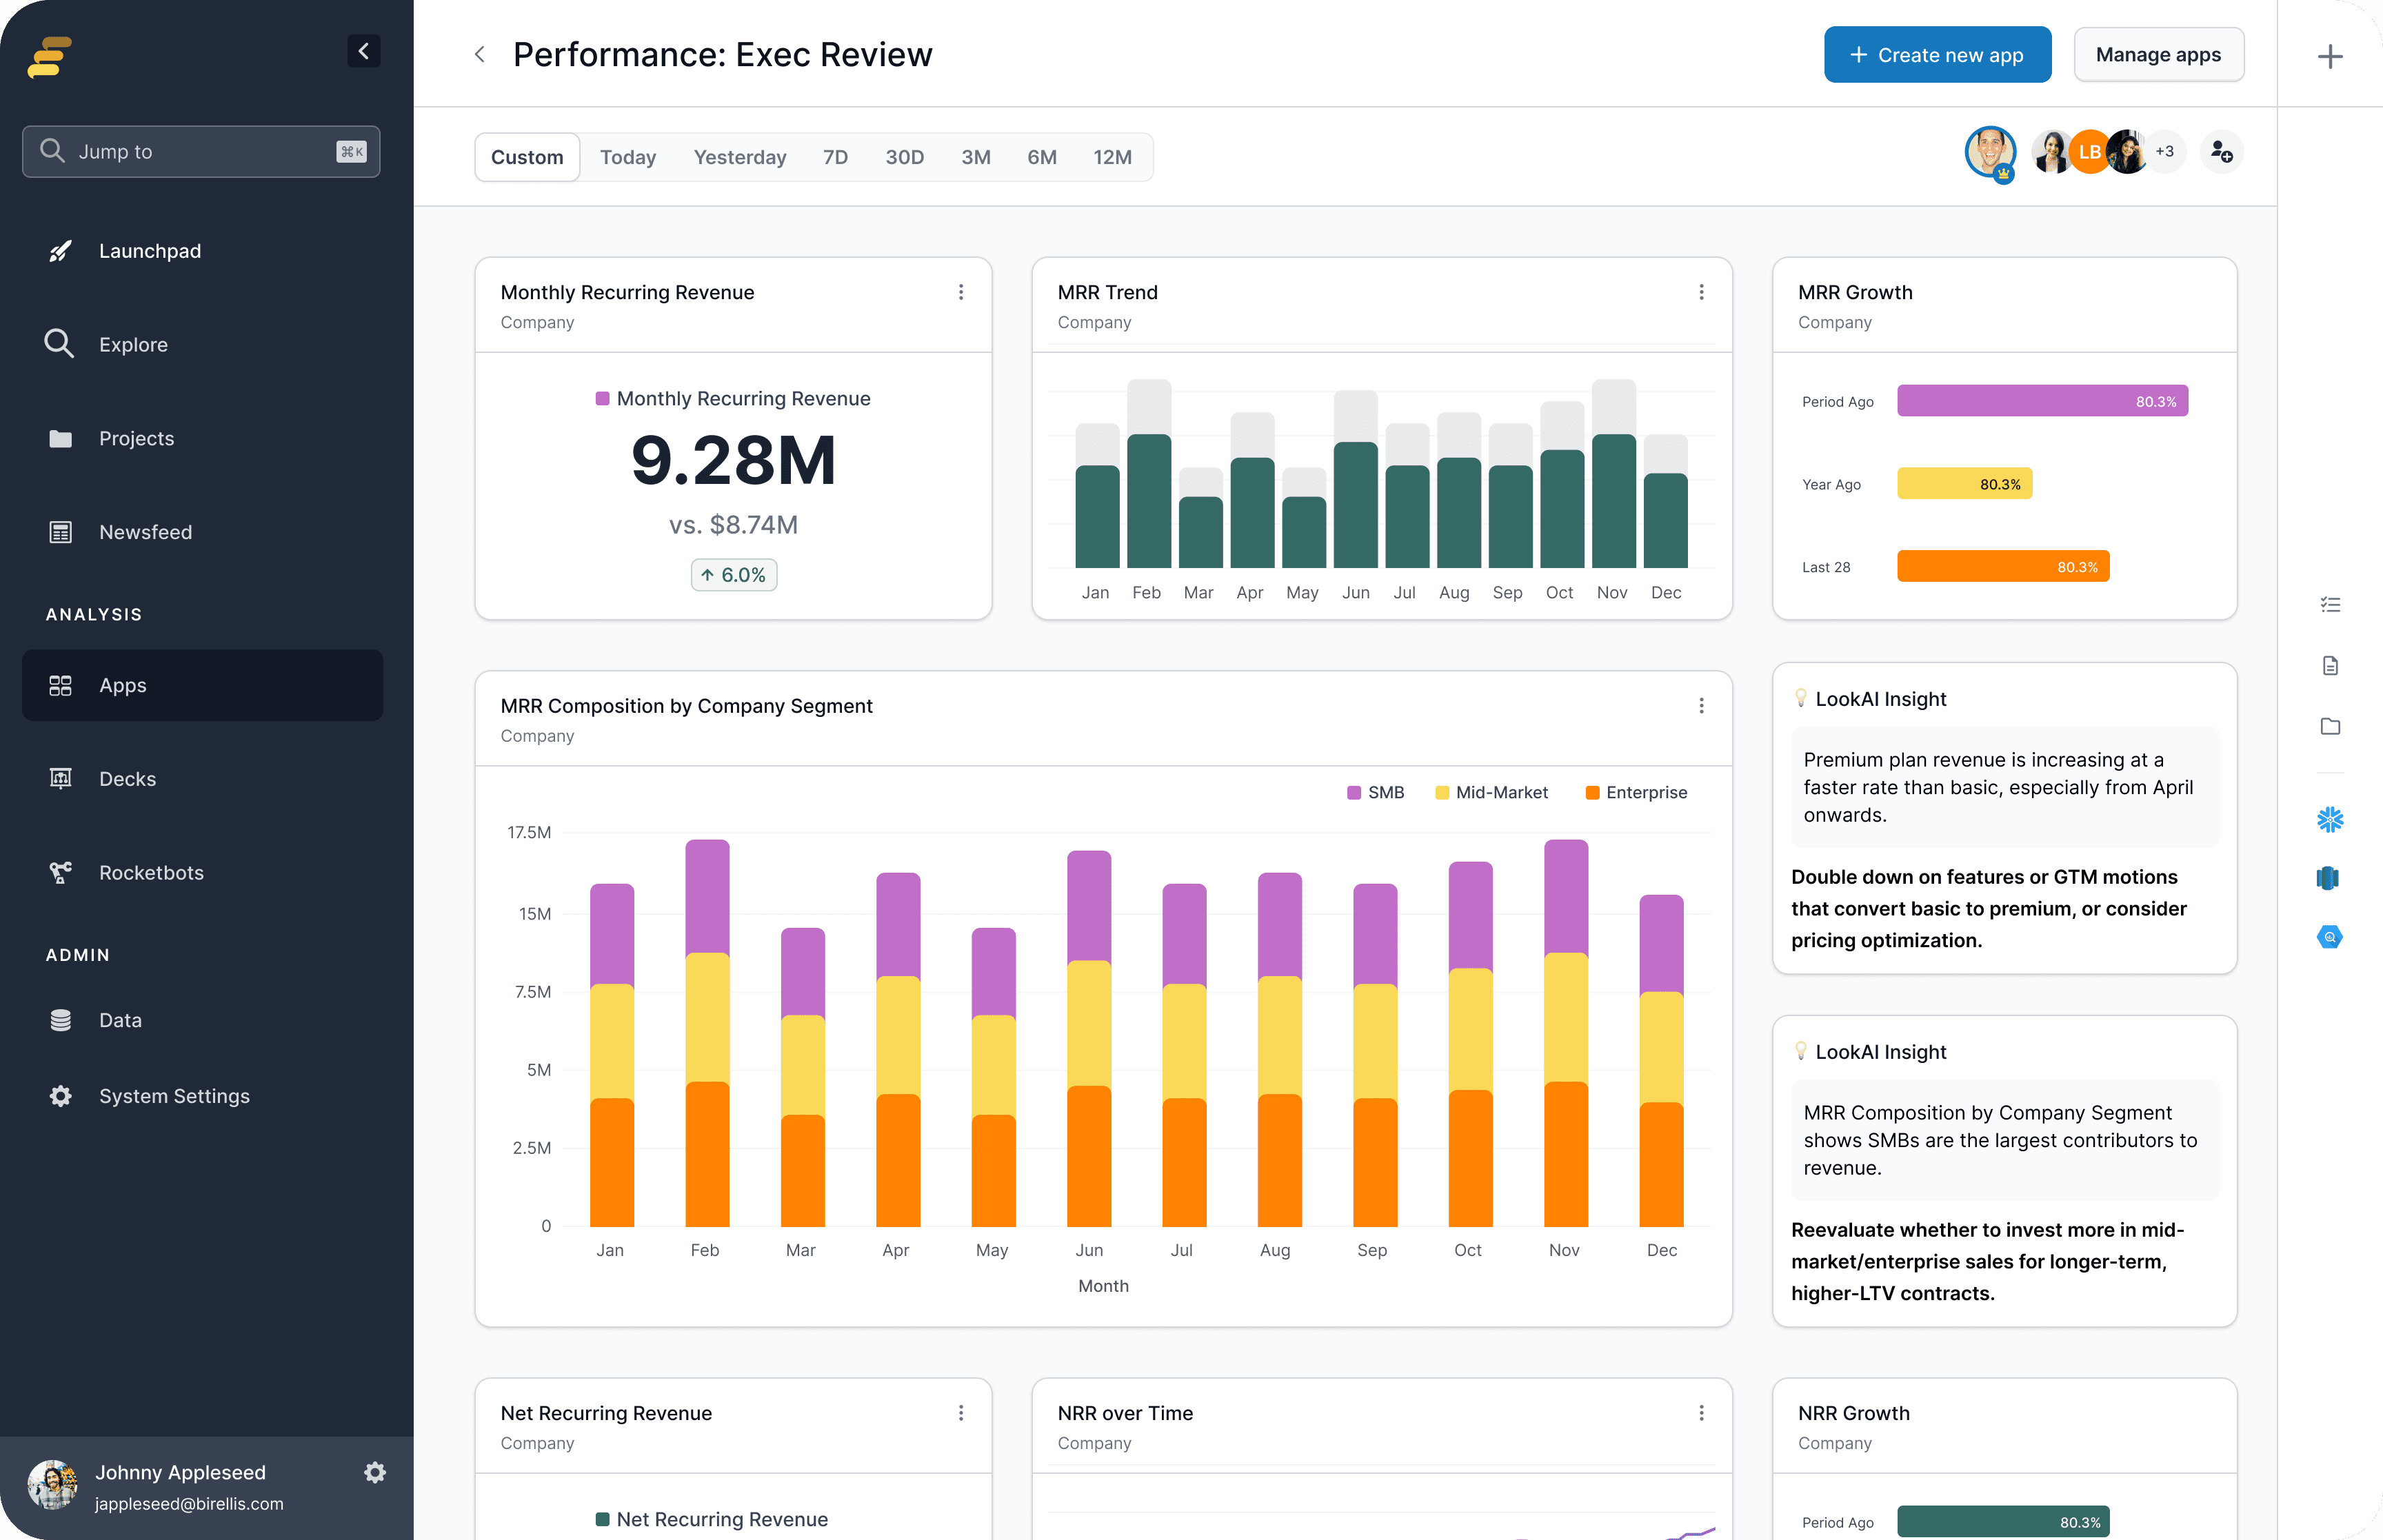2383x1540 pixels.
Task: Click the Rocketbots sidebar icon
Action: 60,872
